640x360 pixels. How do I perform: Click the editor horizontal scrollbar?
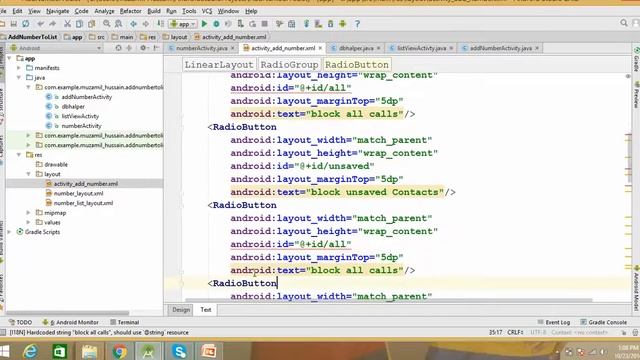coord(388,300)
